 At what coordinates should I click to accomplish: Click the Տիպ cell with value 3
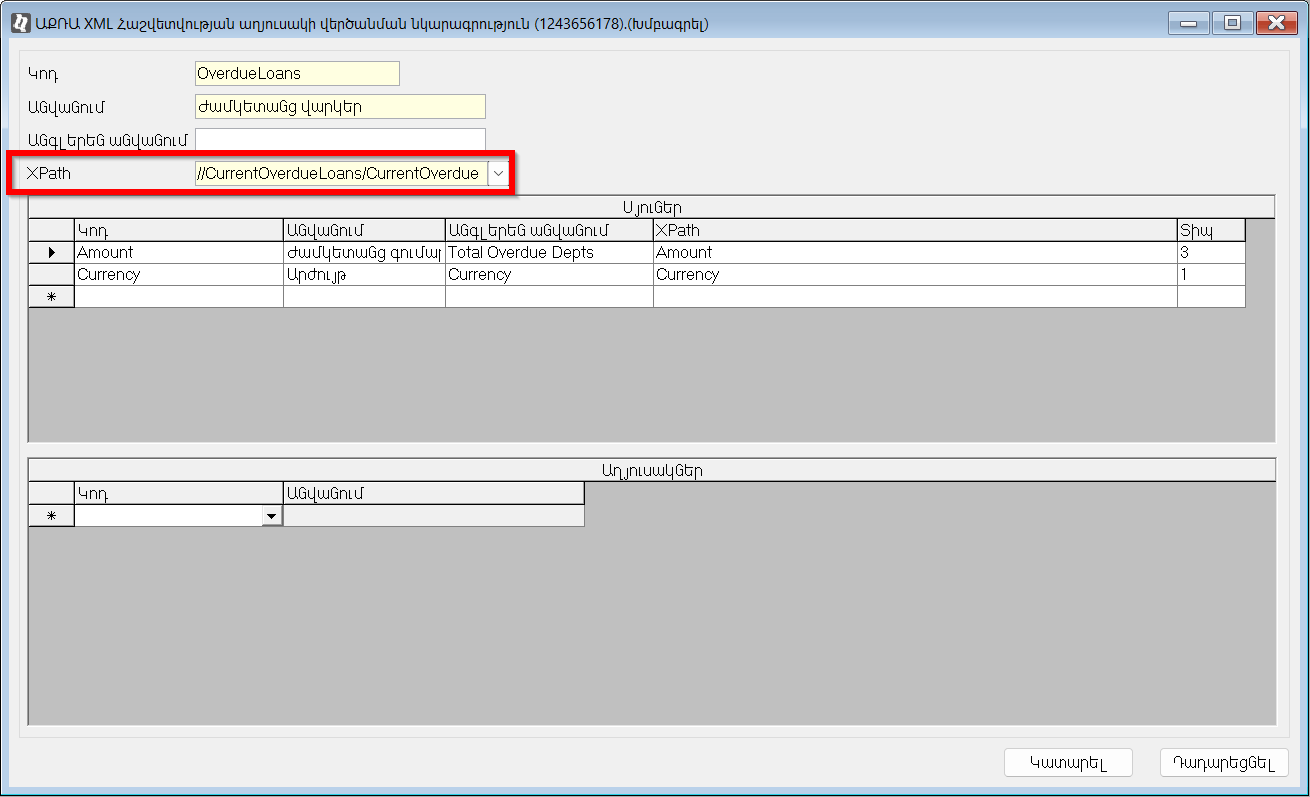tap(1210, 253)
